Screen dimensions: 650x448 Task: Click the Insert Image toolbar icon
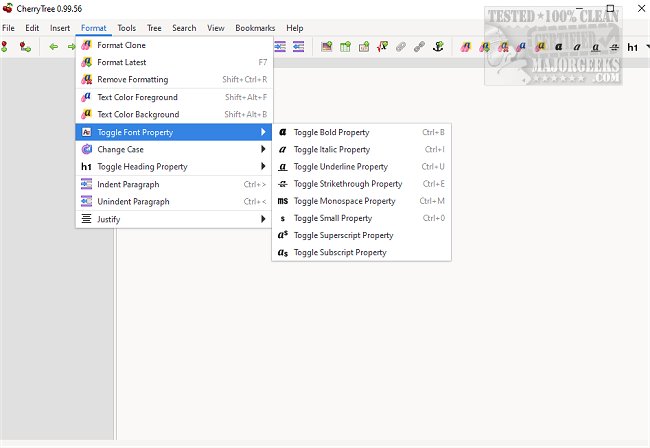(x=327, y=46)
